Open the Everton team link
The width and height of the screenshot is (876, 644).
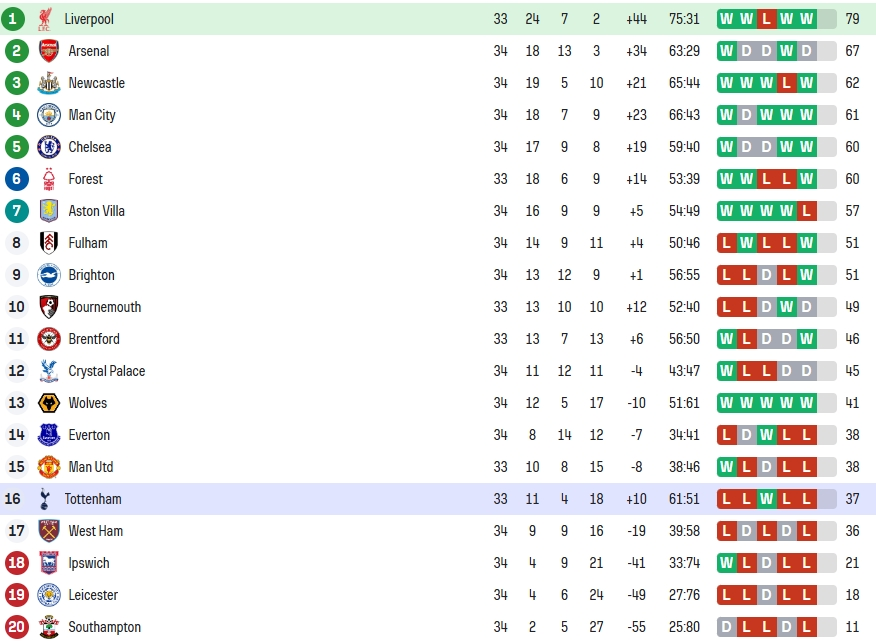pos(89,435)
